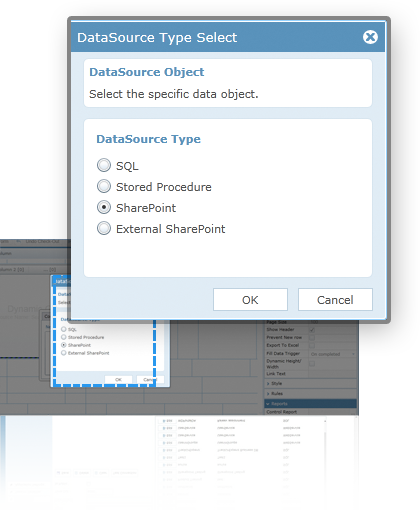
Task: Select SharePoint radio in small background dialog
Action: 63,345
